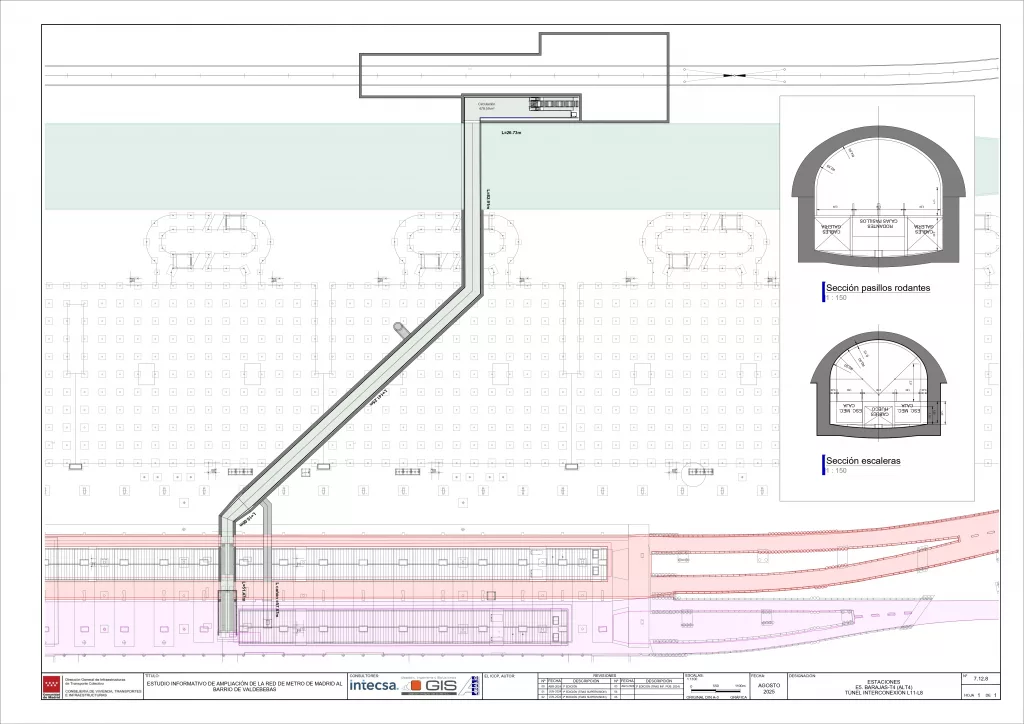This screenshot has width=1024, height=724.
Task: Select the 'Sección pasillos rodantes' heading
Action: click(x=880, y=288)
